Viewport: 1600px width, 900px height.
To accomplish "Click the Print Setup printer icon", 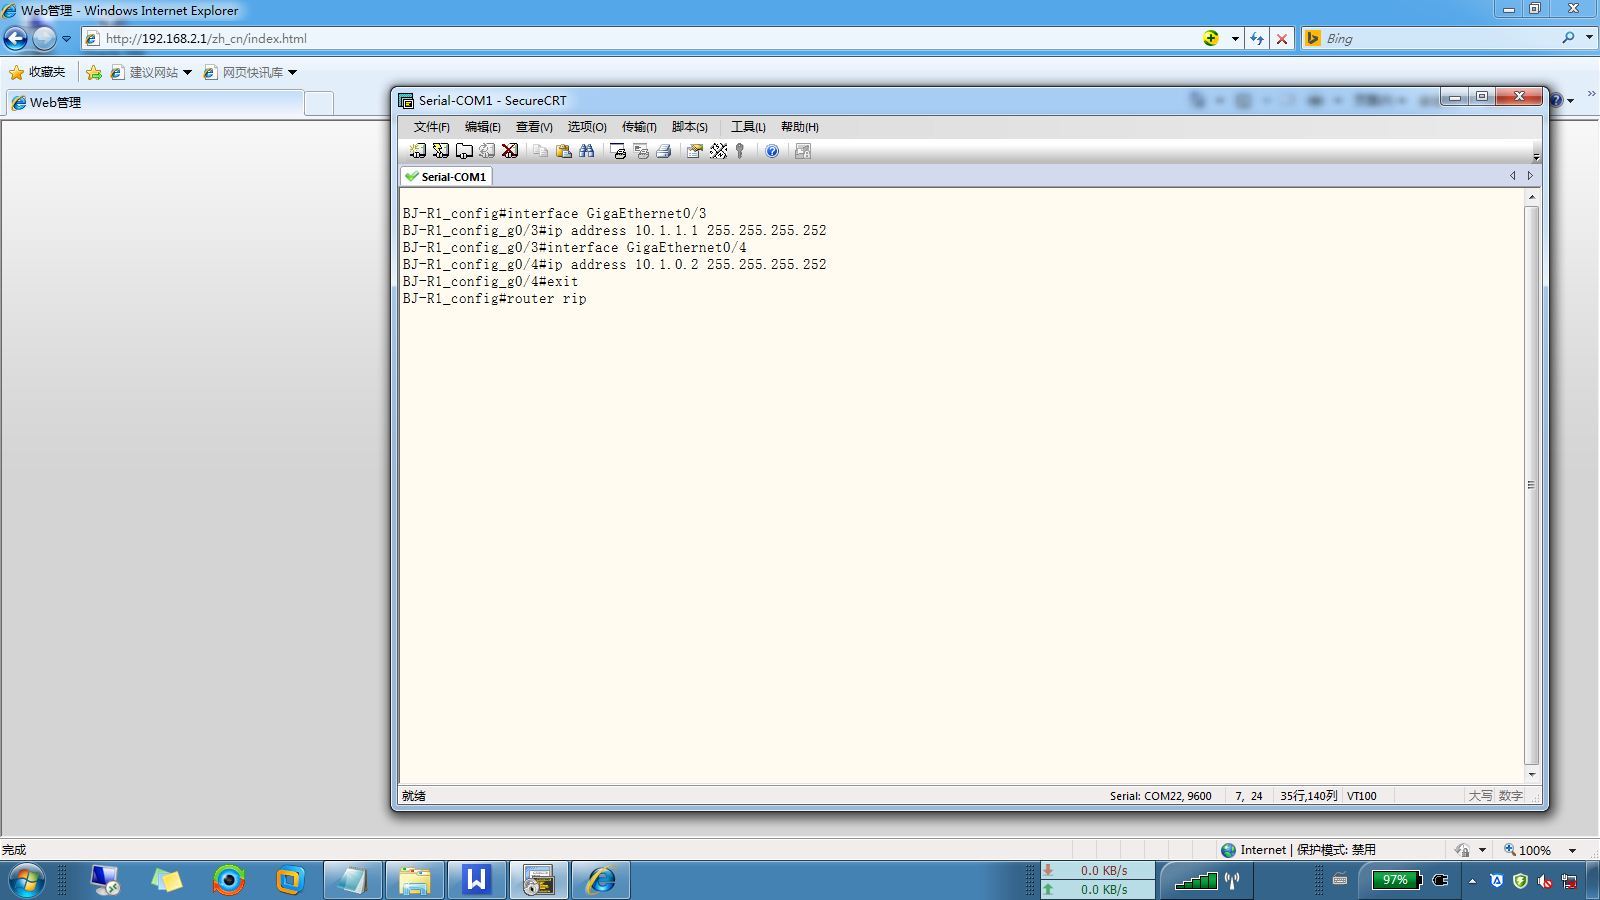I will pos(663,151).
